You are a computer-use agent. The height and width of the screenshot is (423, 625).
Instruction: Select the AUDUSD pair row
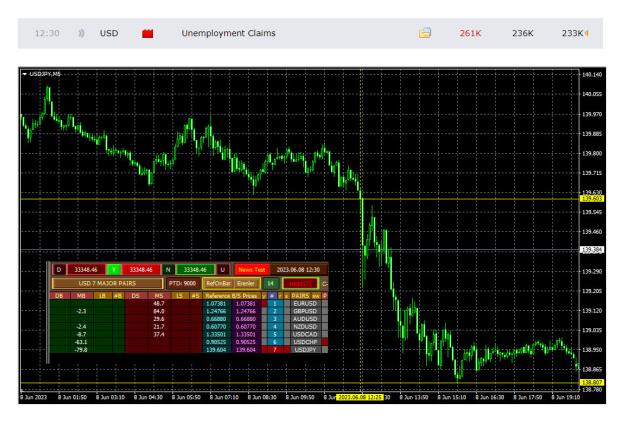[x=305, y=319]
